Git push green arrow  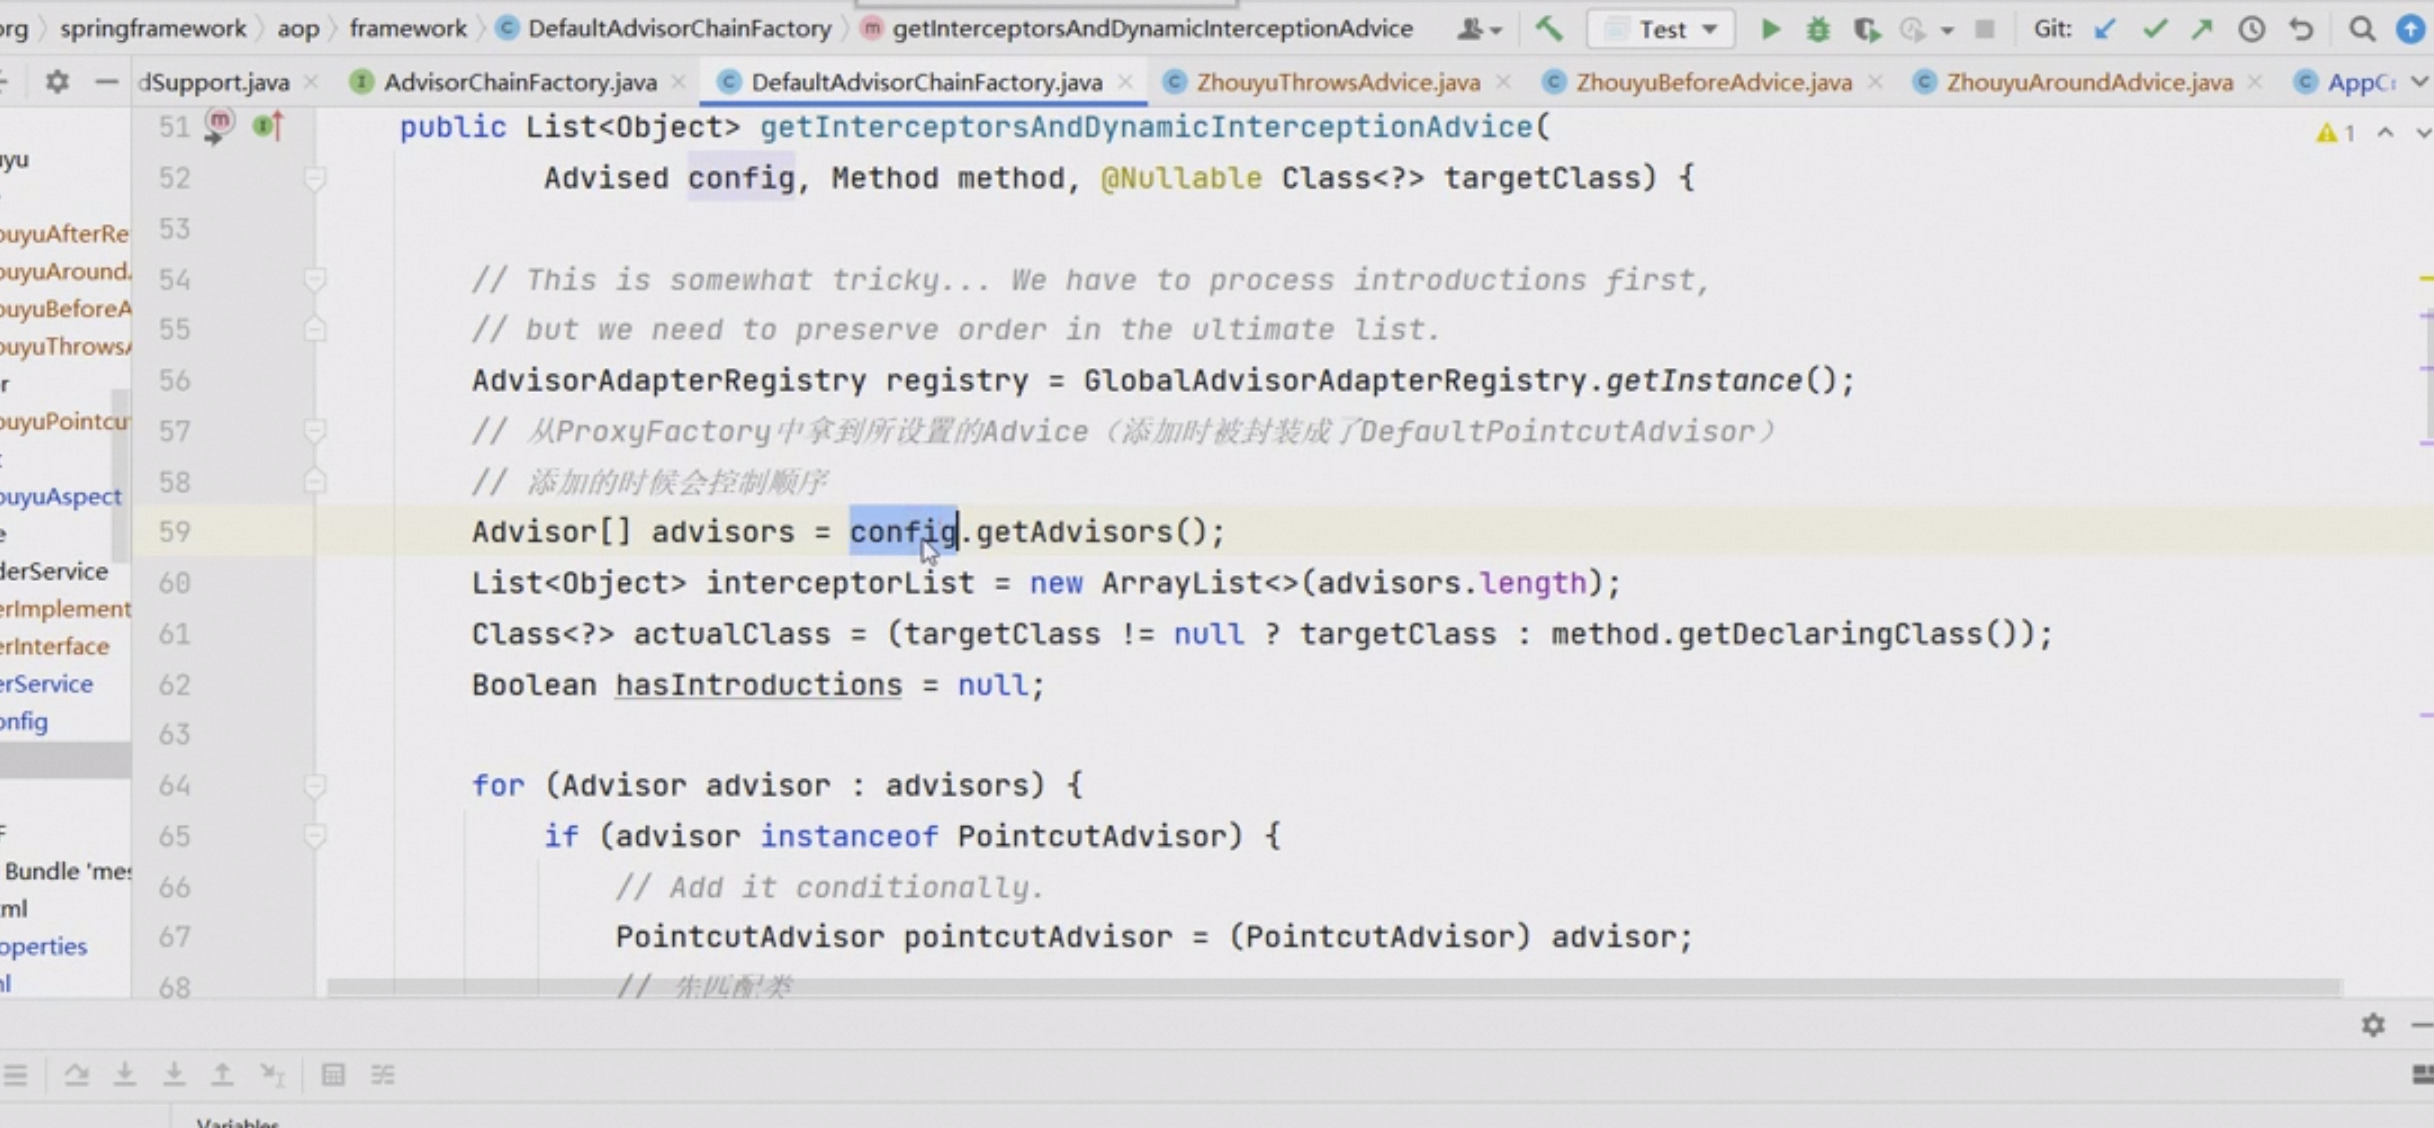coord(2201,29)
